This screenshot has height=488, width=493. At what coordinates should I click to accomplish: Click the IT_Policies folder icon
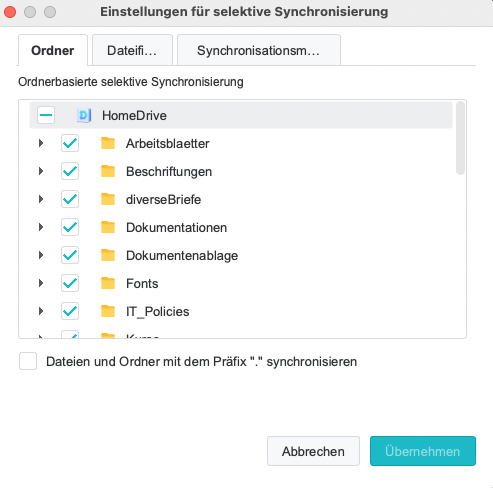(108, 311)
